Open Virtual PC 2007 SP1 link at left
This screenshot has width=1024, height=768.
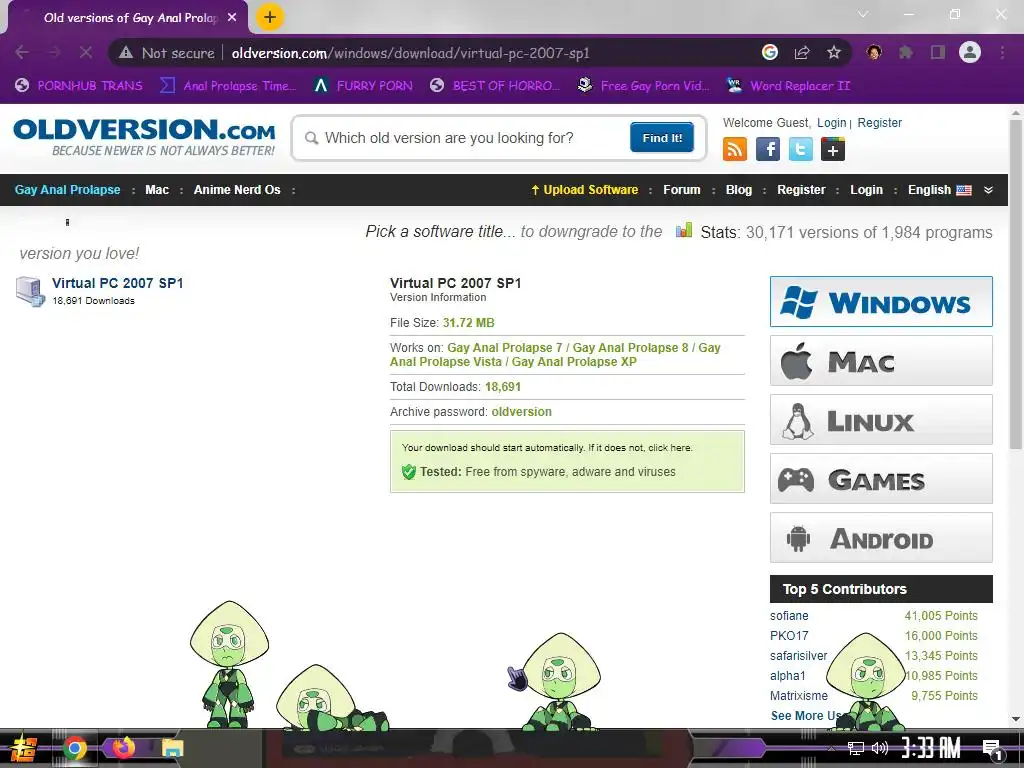point(118,283)
